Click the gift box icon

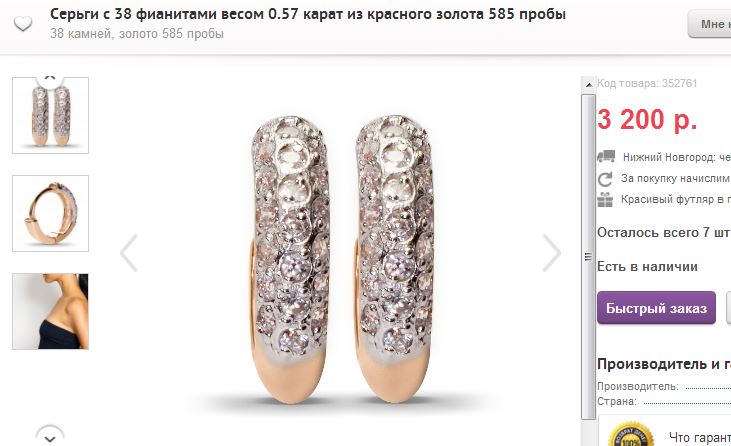[605, 199]
